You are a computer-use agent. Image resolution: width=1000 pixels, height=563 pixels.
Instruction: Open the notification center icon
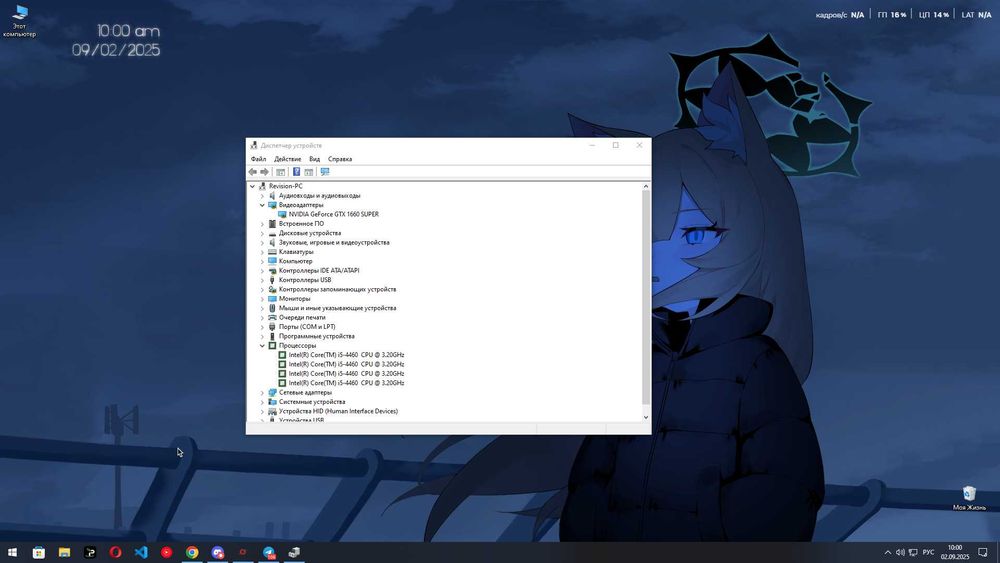[x=983, y=552]
